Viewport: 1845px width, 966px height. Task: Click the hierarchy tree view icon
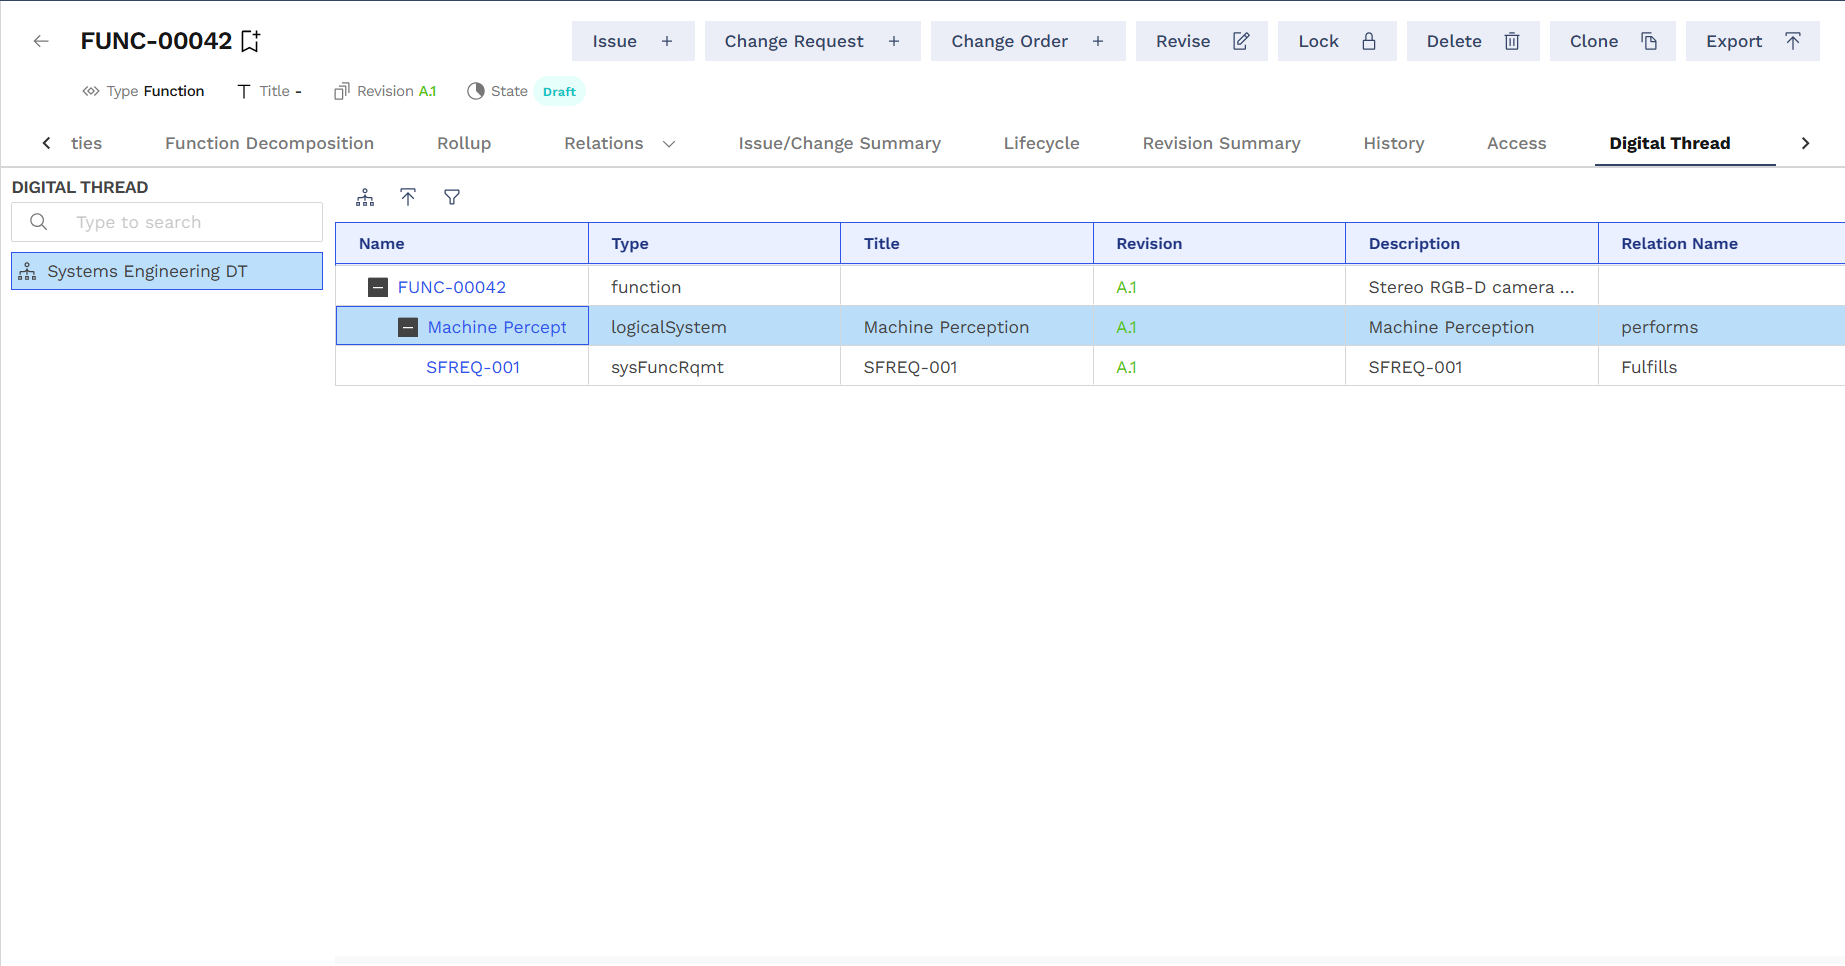click(x=365, y=197)
